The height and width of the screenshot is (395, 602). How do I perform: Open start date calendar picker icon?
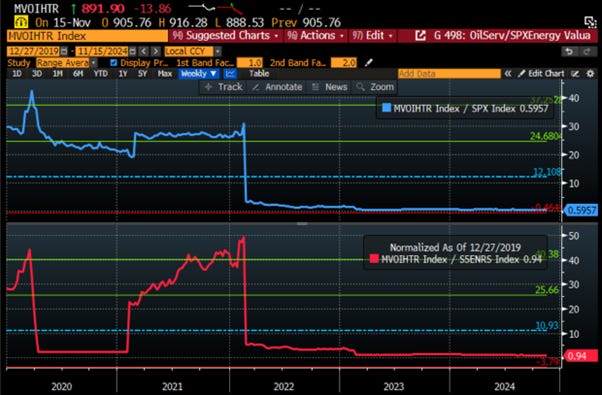point(64,51)
